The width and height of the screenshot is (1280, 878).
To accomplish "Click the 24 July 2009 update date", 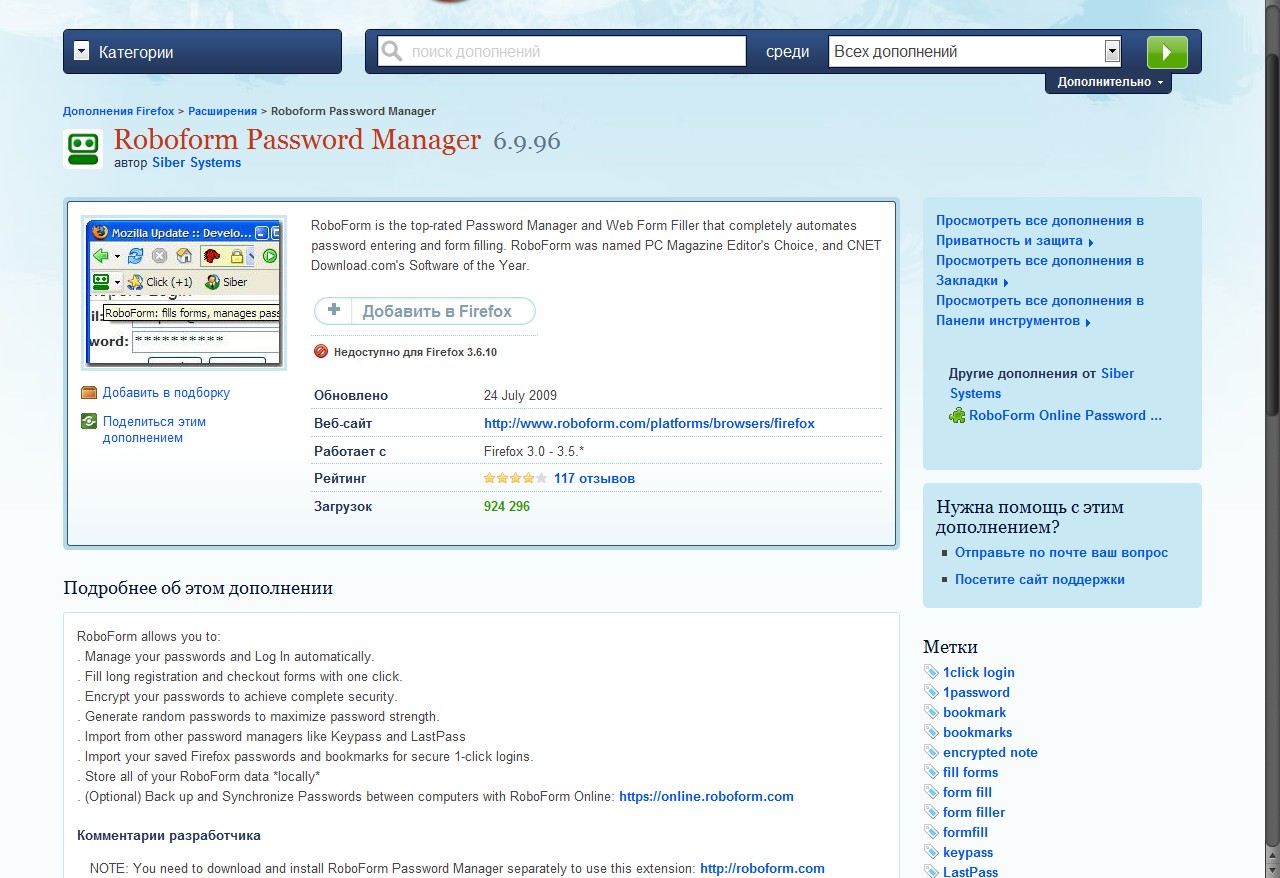I will [520, 396].
